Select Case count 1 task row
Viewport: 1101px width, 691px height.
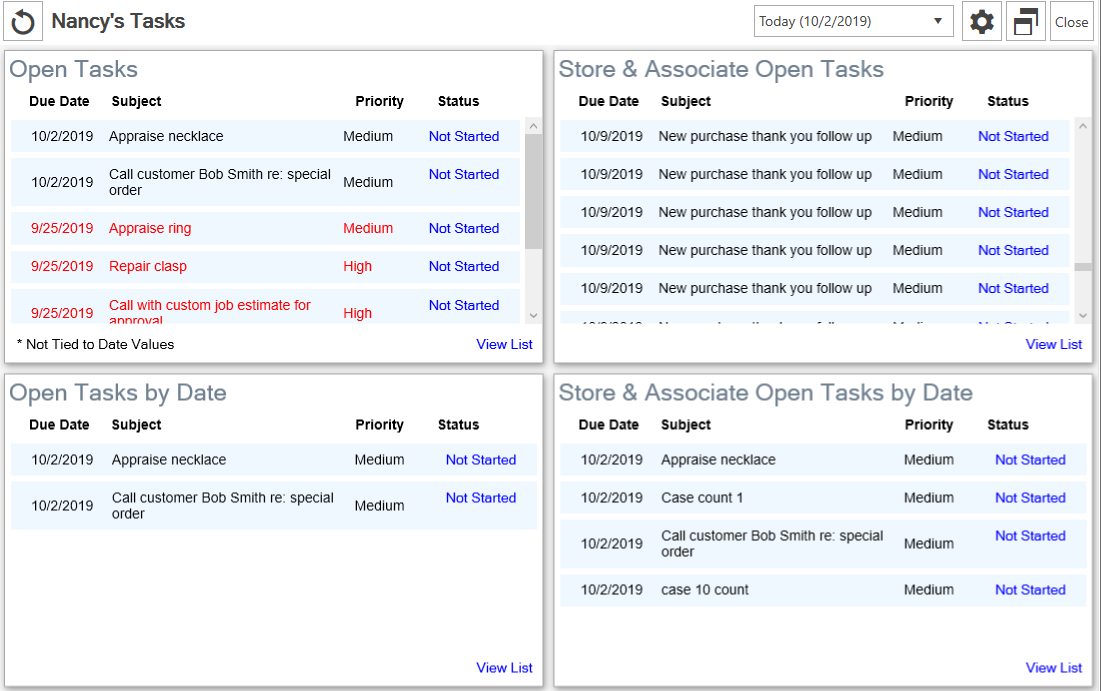701,498
